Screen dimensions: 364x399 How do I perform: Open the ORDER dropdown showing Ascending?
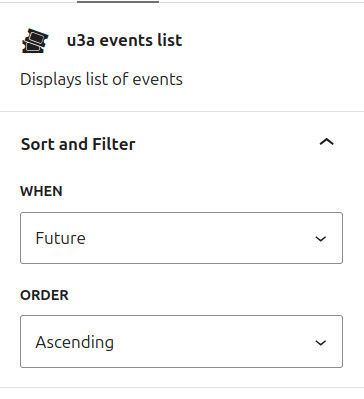click(181, 341)
